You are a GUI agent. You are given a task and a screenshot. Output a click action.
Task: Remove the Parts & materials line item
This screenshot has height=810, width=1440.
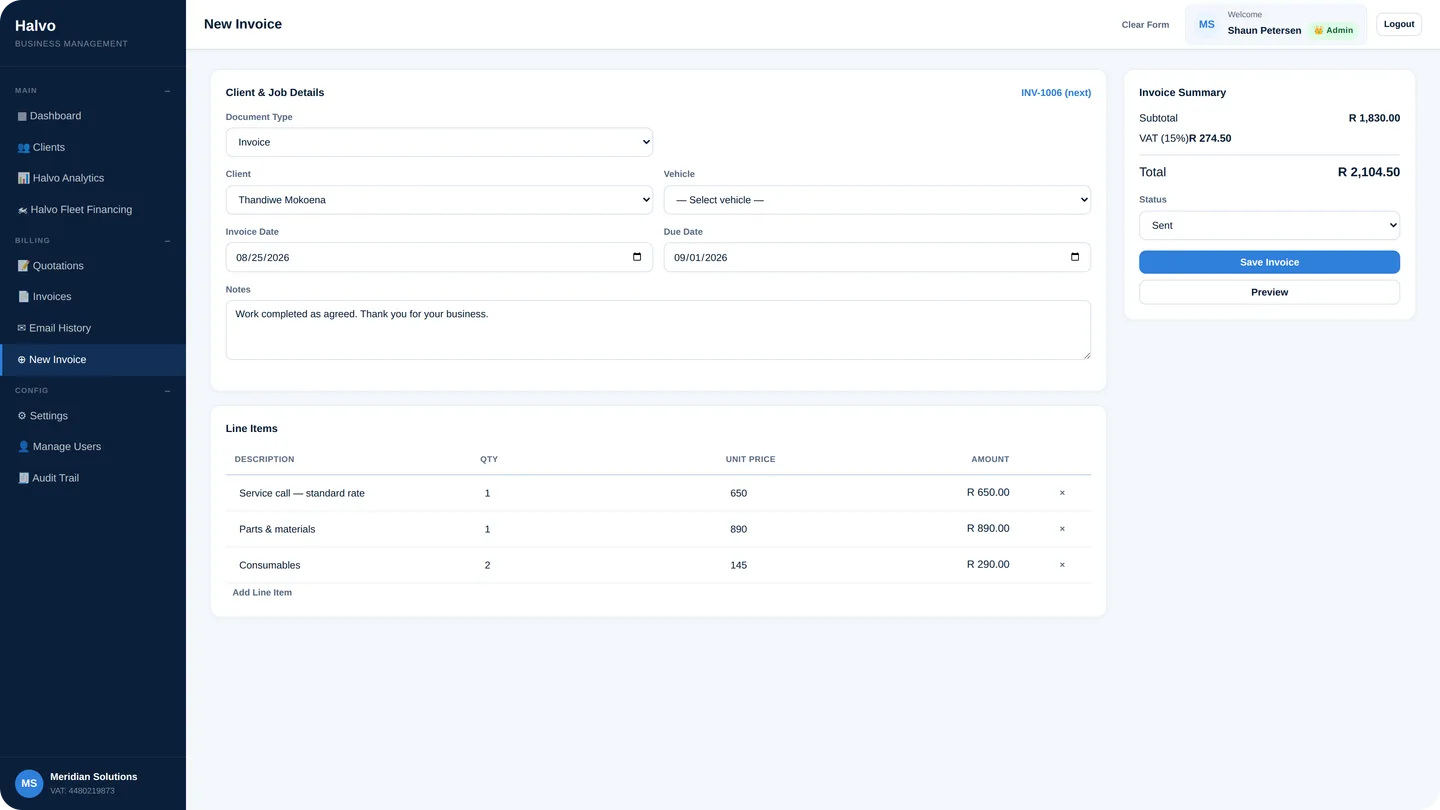(x=1062, y=529)
